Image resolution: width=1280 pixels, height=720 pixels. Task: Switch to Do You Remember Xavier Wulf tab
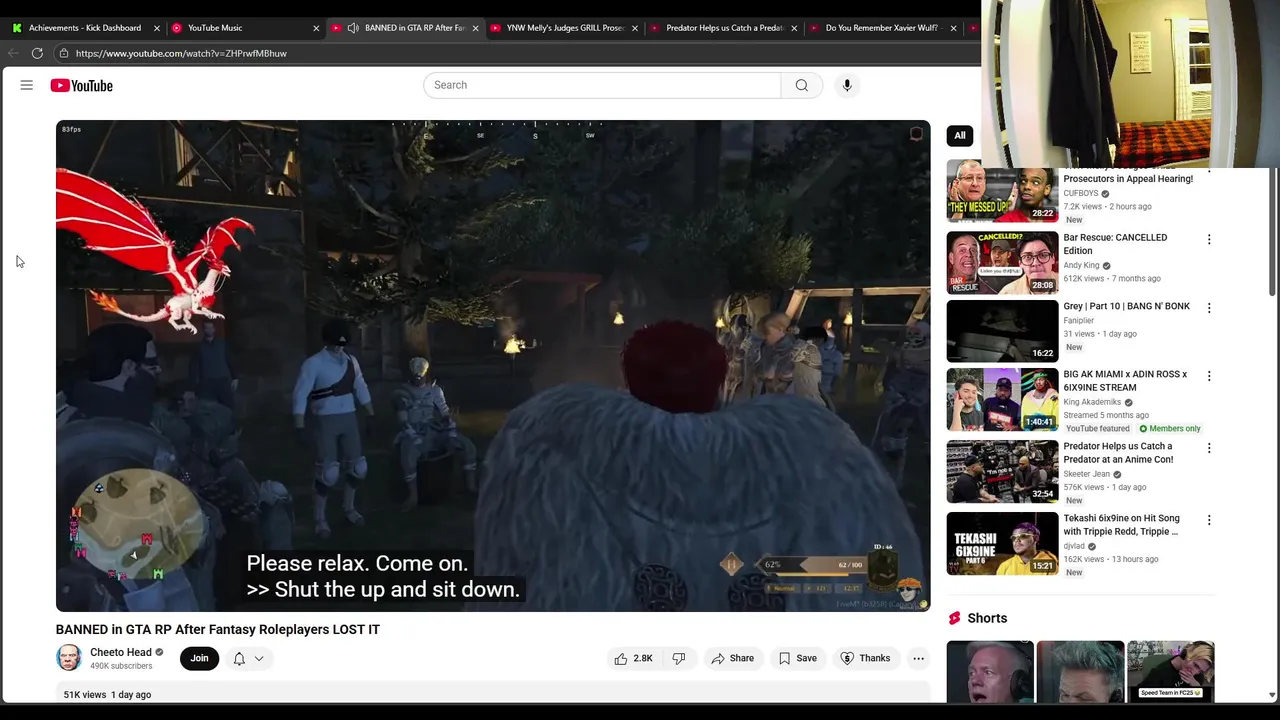[x=882, y=28]
